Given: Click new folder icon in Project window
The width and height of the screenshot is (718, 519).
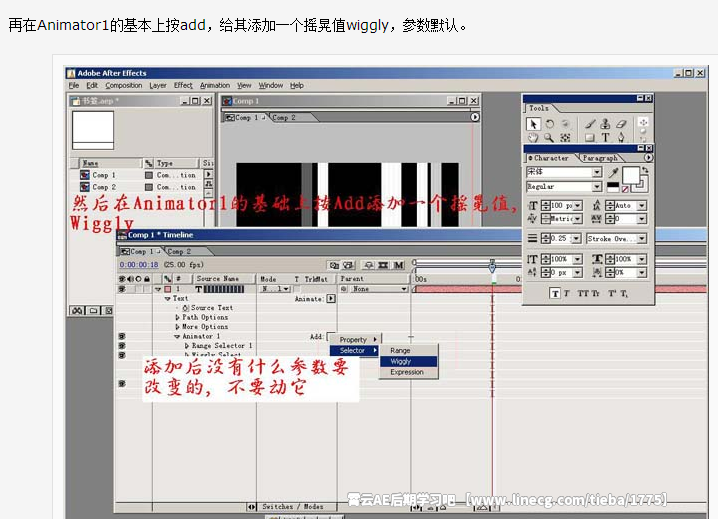Looking at the screenshot, I should [93, 311].
